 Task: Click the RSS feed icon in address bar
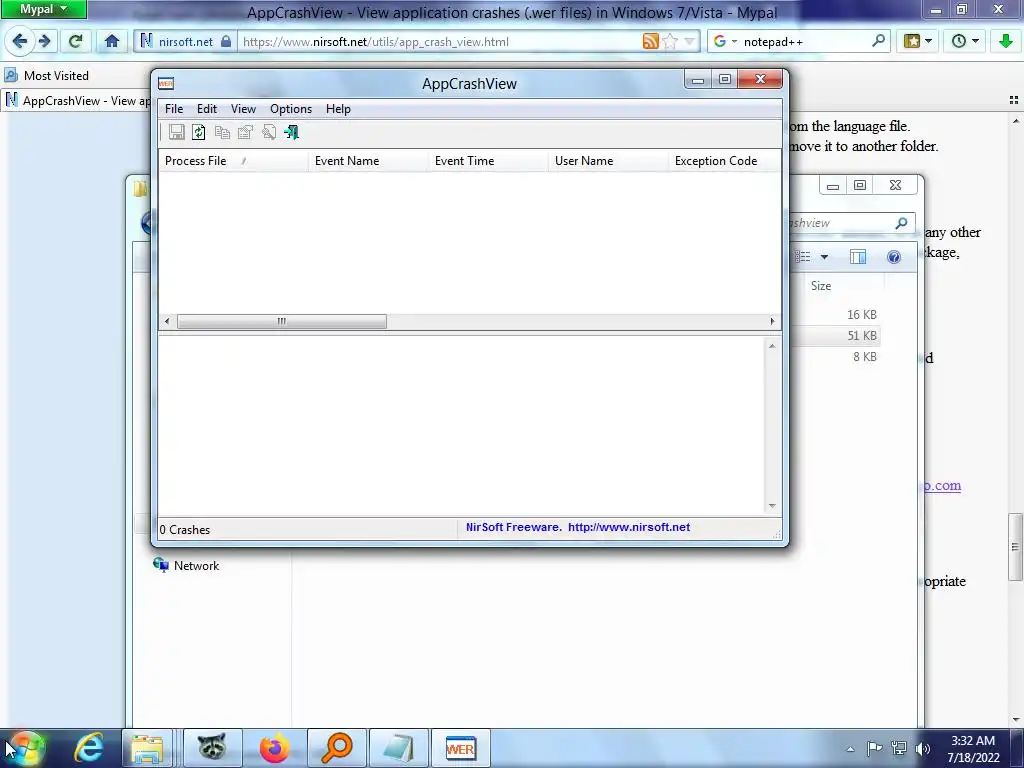(x=650, y=41)
